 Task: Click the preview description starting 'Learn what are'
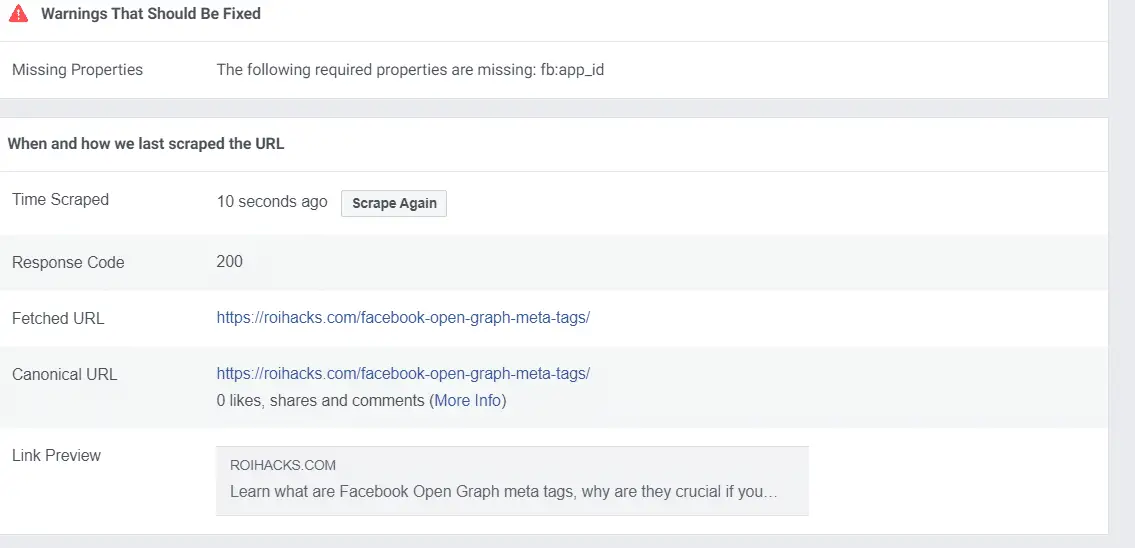pyautogui.click(x=504, y=492)
